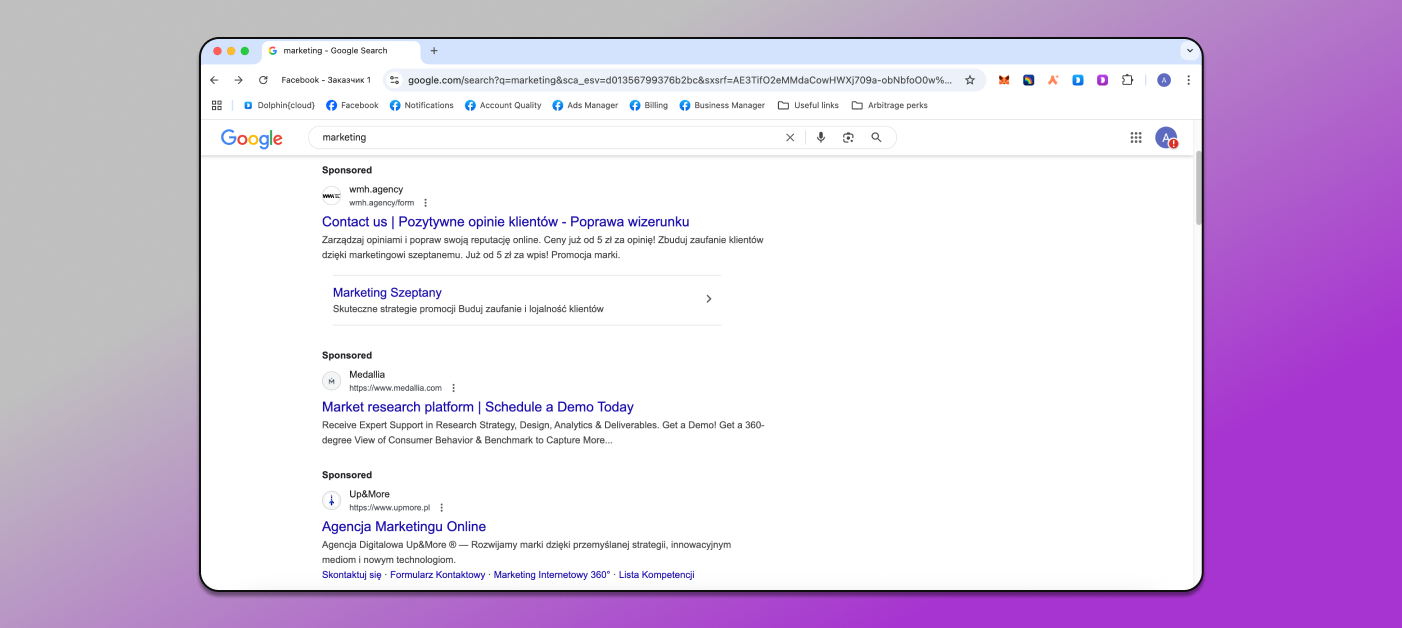Screen dimensions: 1402x628
Task: Open the Agencja Marketingu Online ad result
Action: click(403, 526)
